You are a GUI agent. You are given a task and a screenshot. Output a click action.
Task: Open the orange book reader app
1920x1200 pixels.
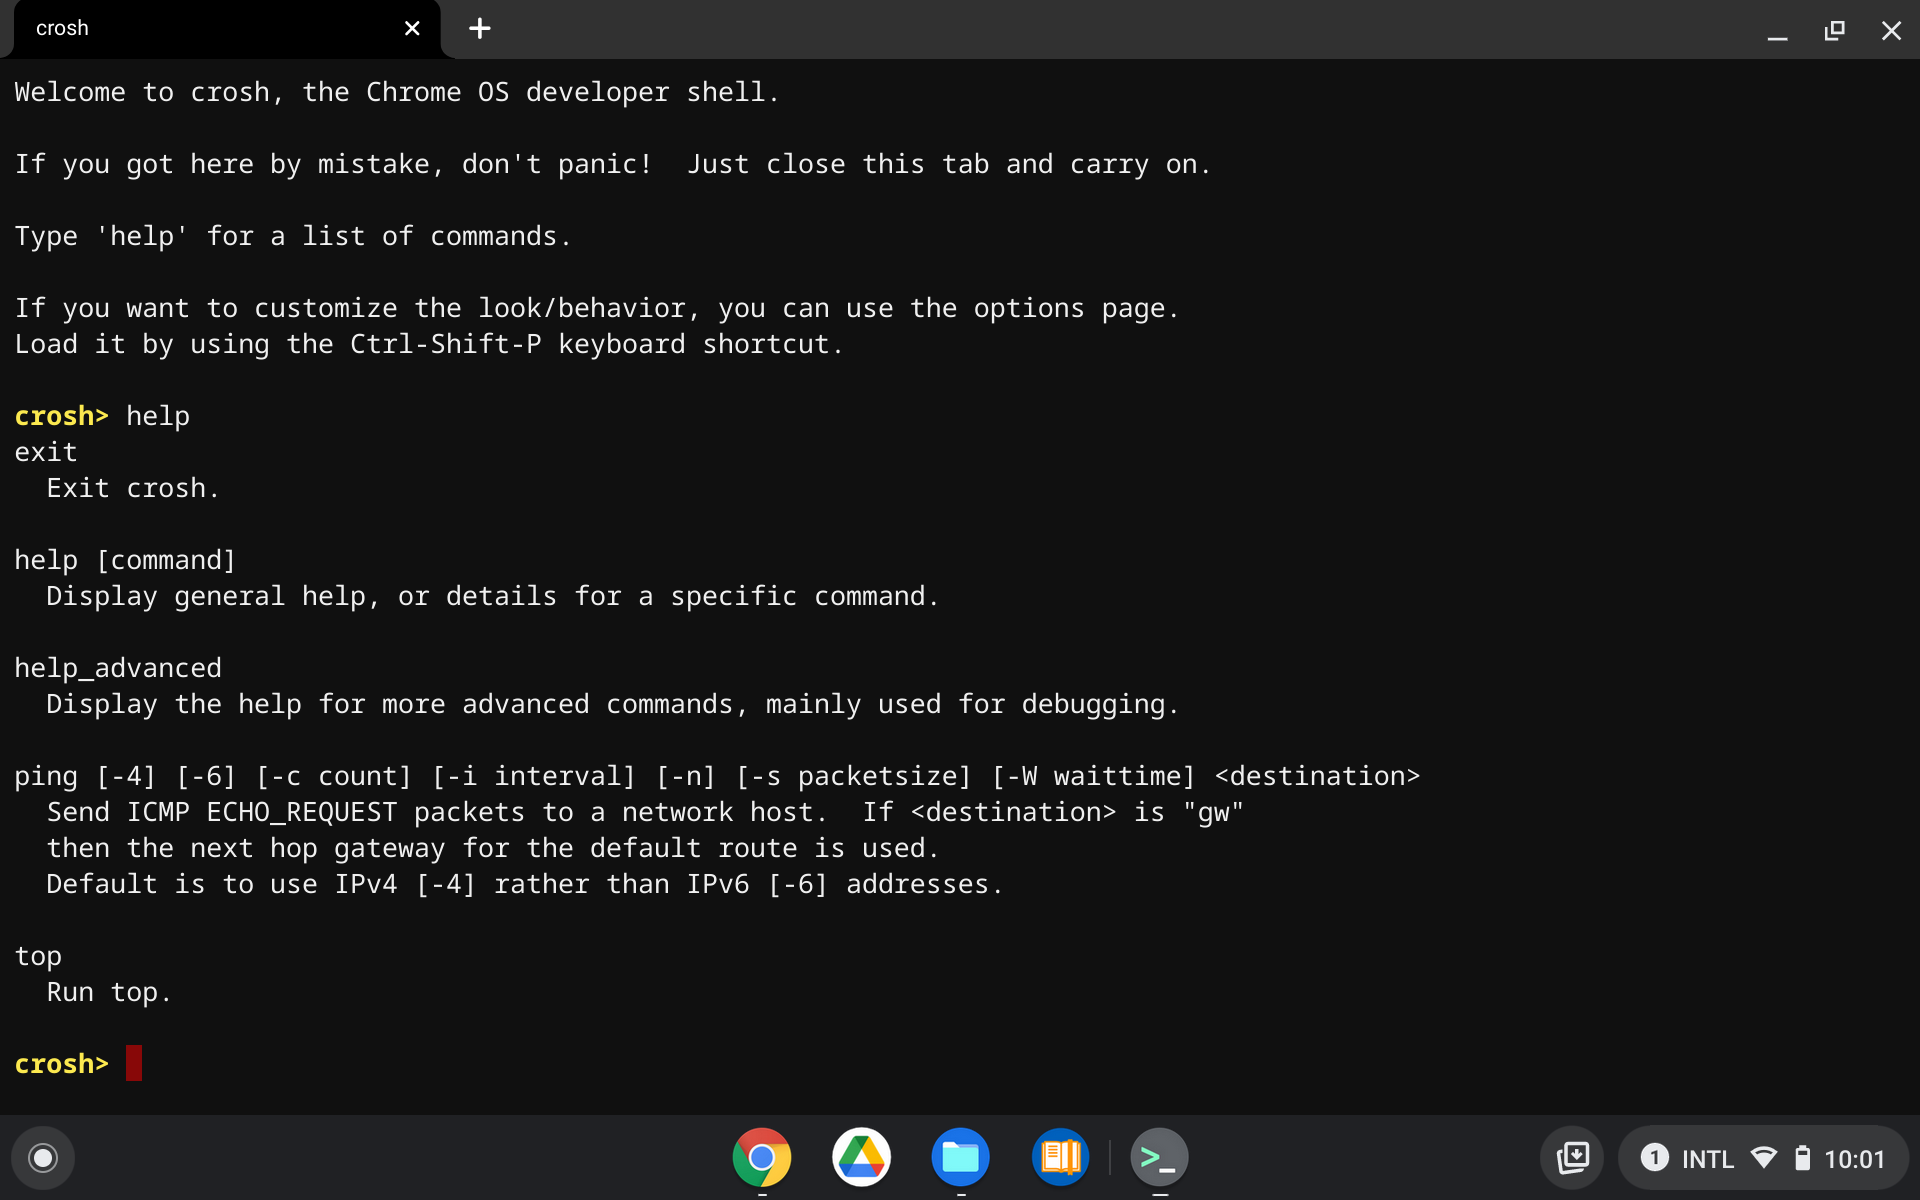coord(1060,1157)
